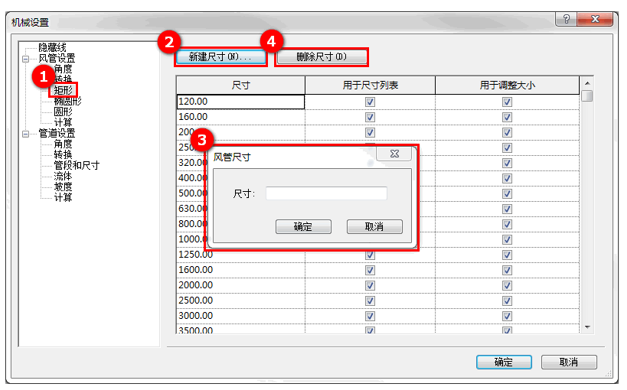Screen dimensions: 627x390
Task: Select 矩形 in the settings tree
Action: (63, 90)
